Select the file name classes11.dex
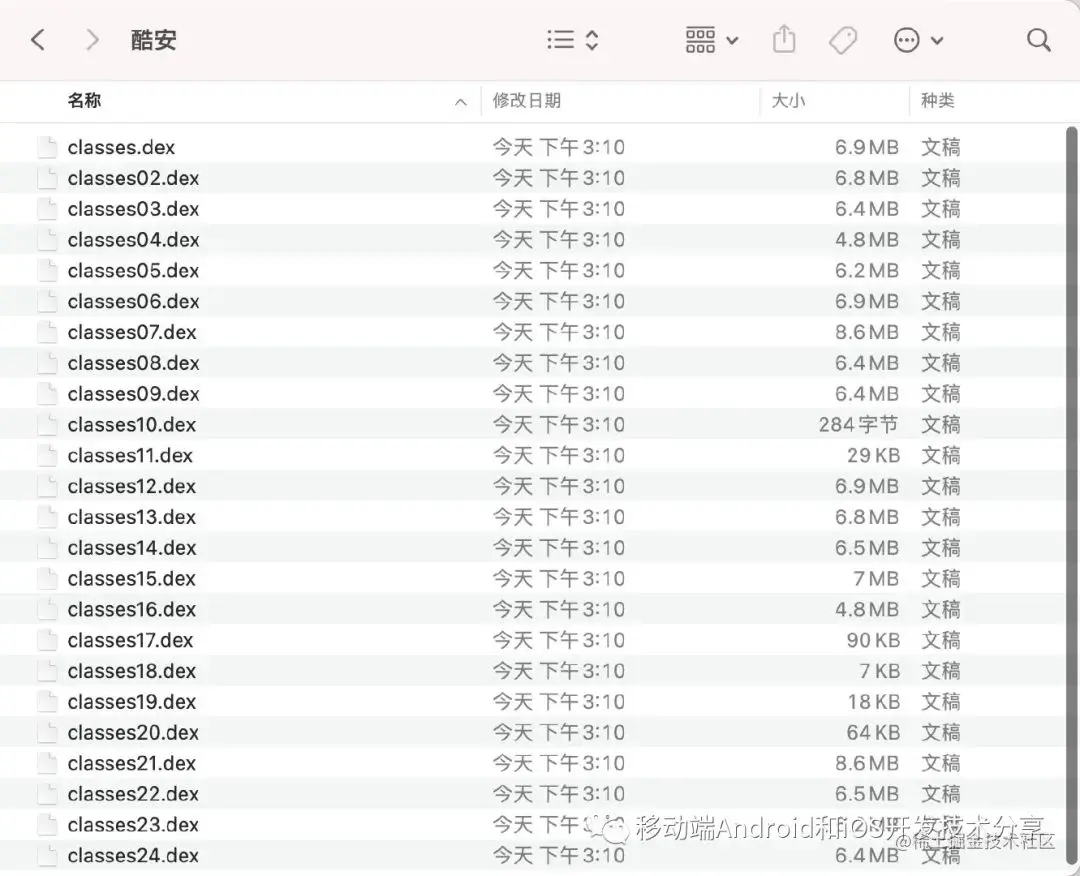The width and height of the screenshot is (1080, 876). click(x=130, y=455)
